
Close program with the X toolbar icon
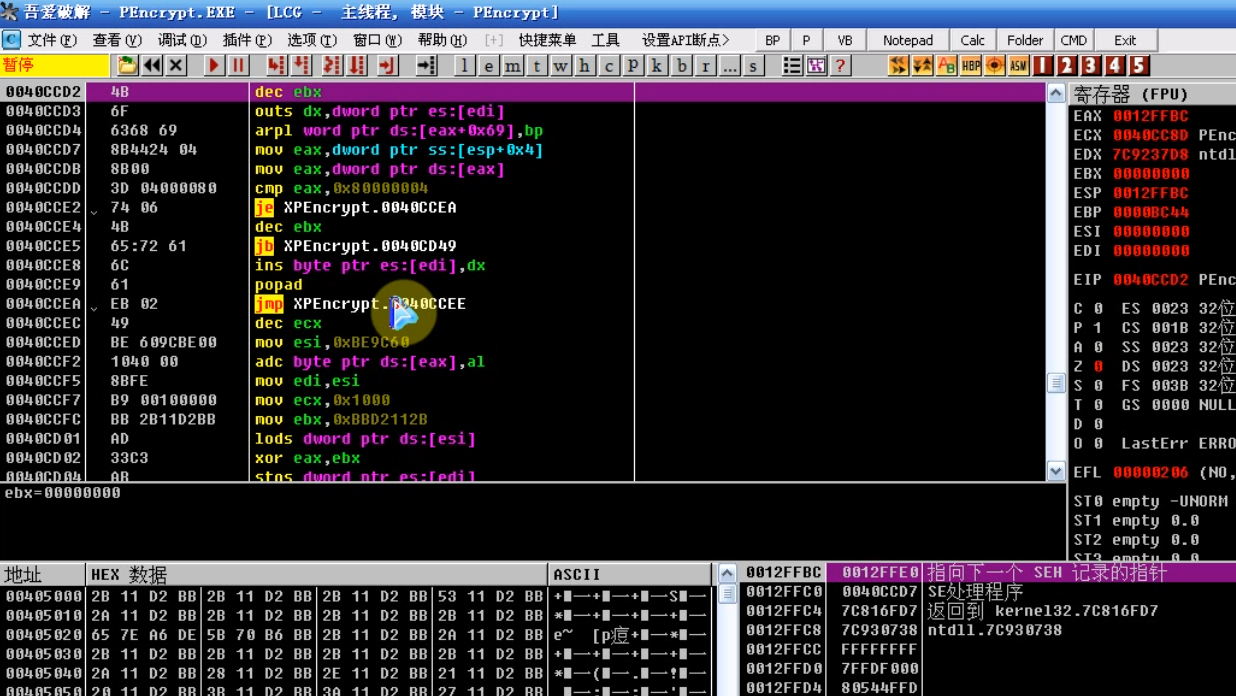click(x=176, y=65)
